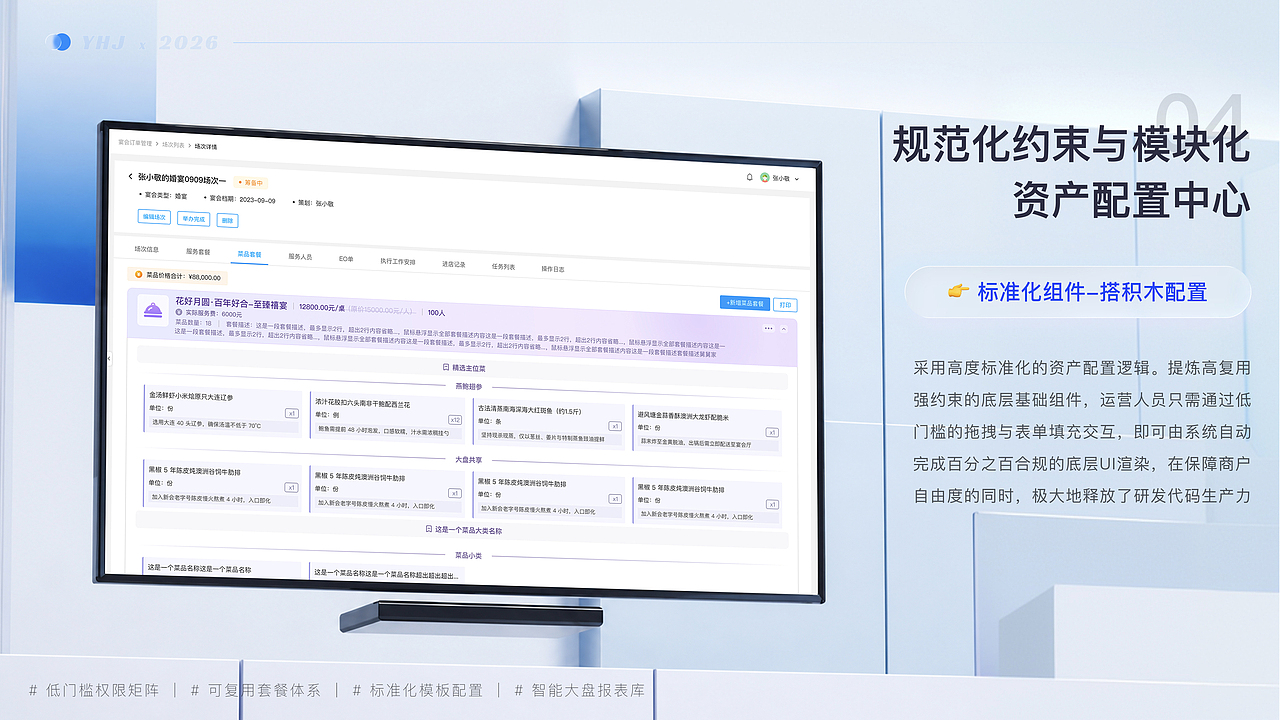Click the # 可复用套餐体系 tag text
The image size is (1280, 720).
(255, 690)
